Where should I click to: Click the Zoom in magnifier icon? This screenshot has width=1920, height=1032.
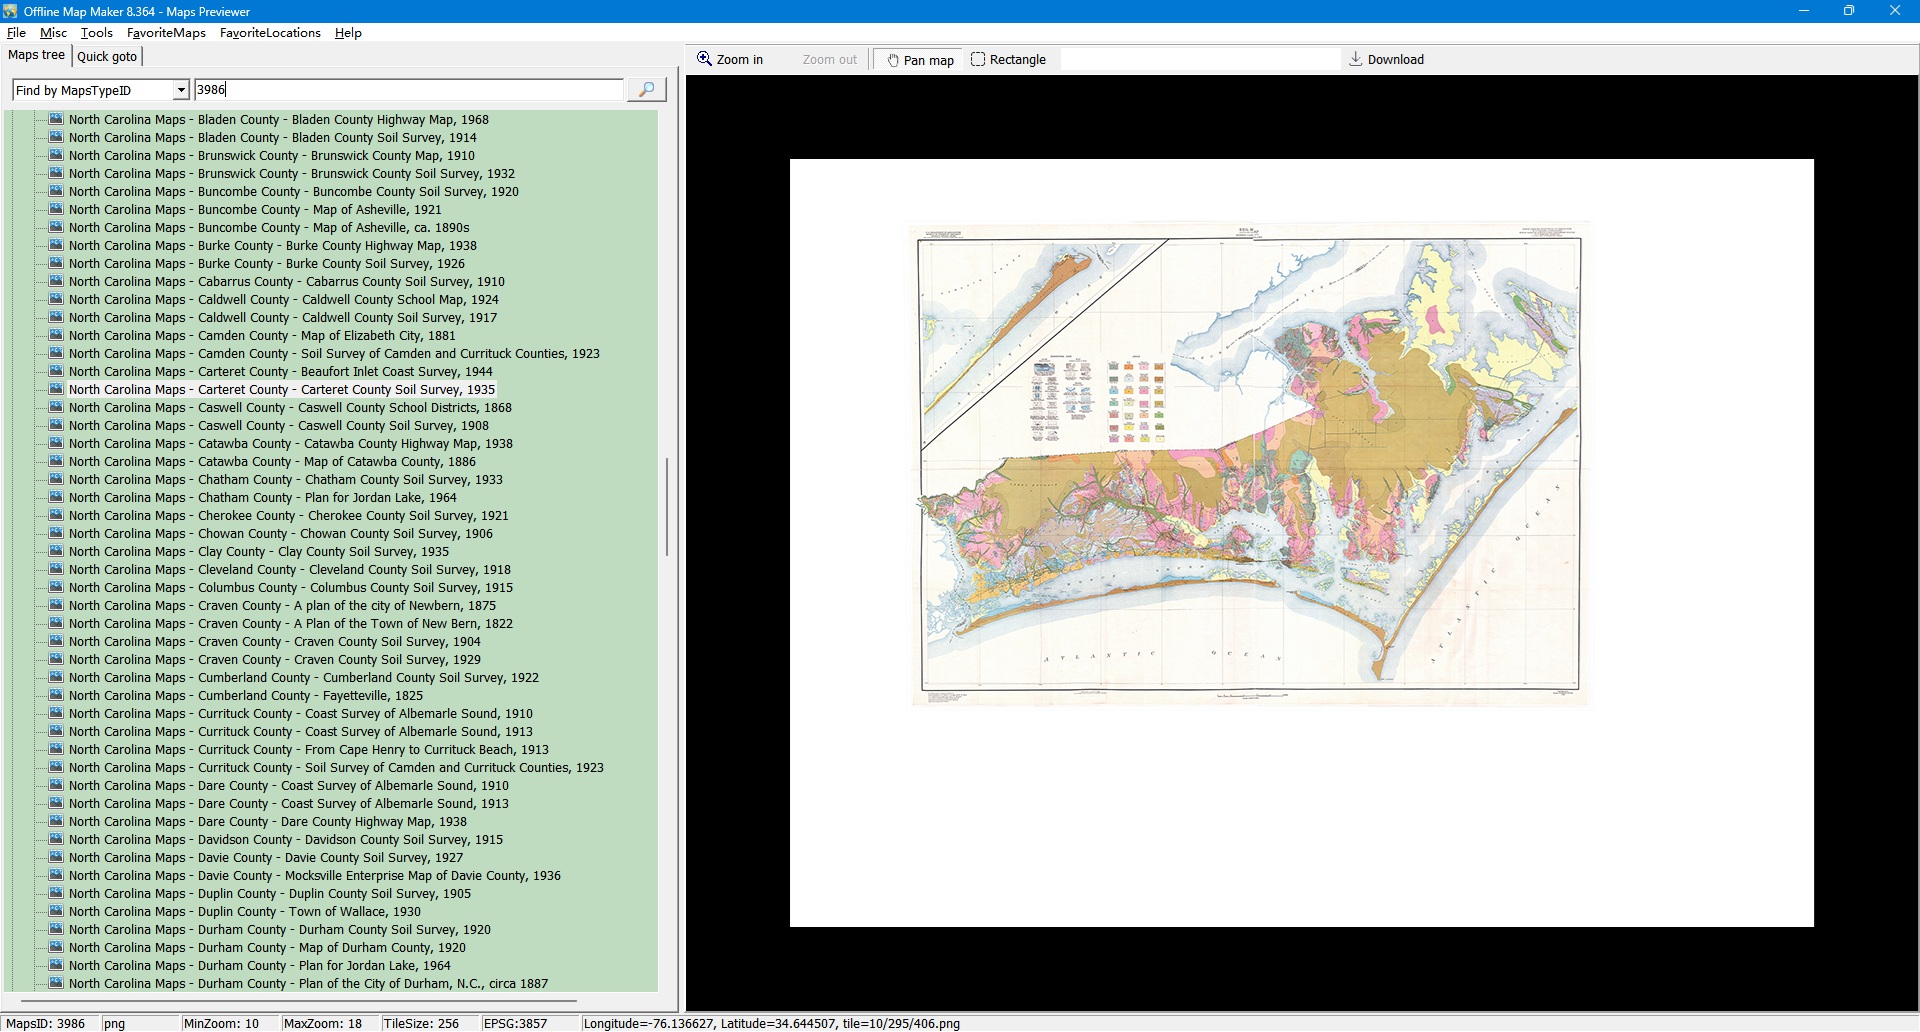point(704,59)
